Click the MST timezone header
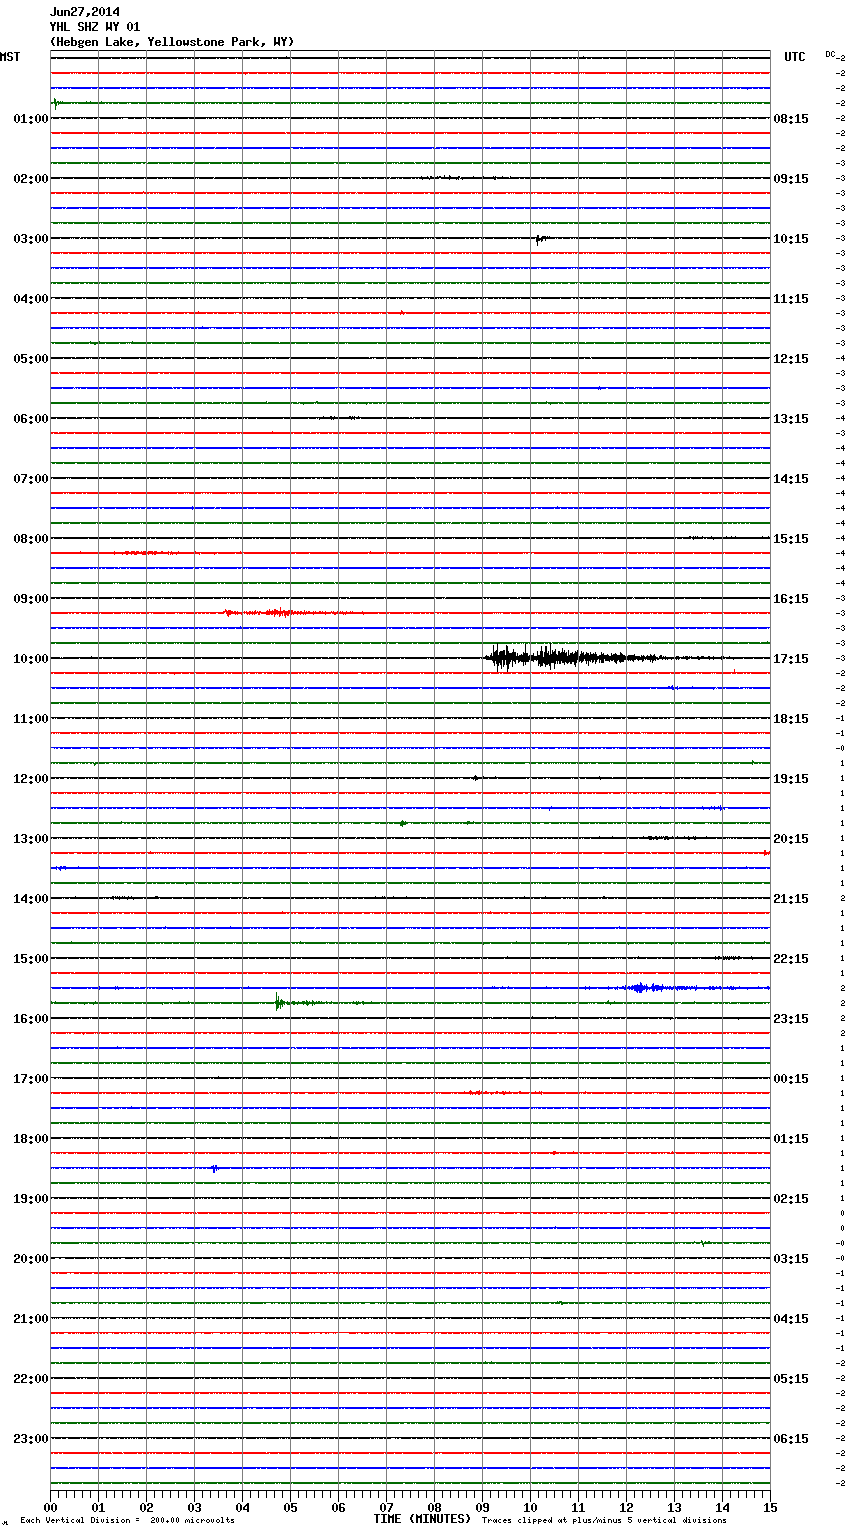The height and width of the screenshot is (1534, 850). [x=10, y=57]
